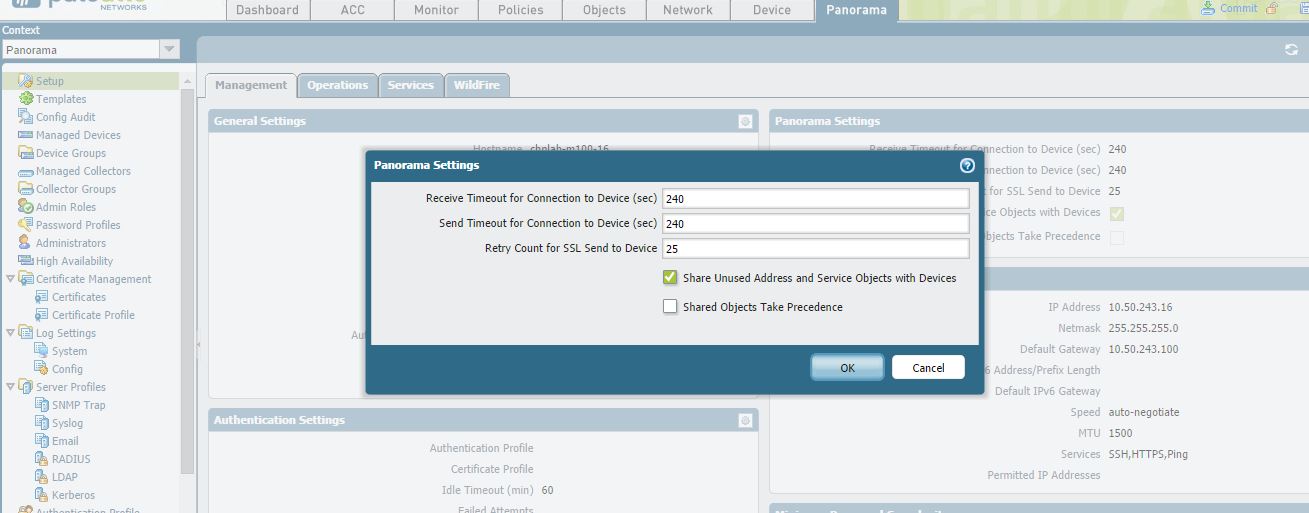This screenshot has width=1309, height=513.
Task: Open the Operations sub-tab
Action: click(x=338, y=85)
